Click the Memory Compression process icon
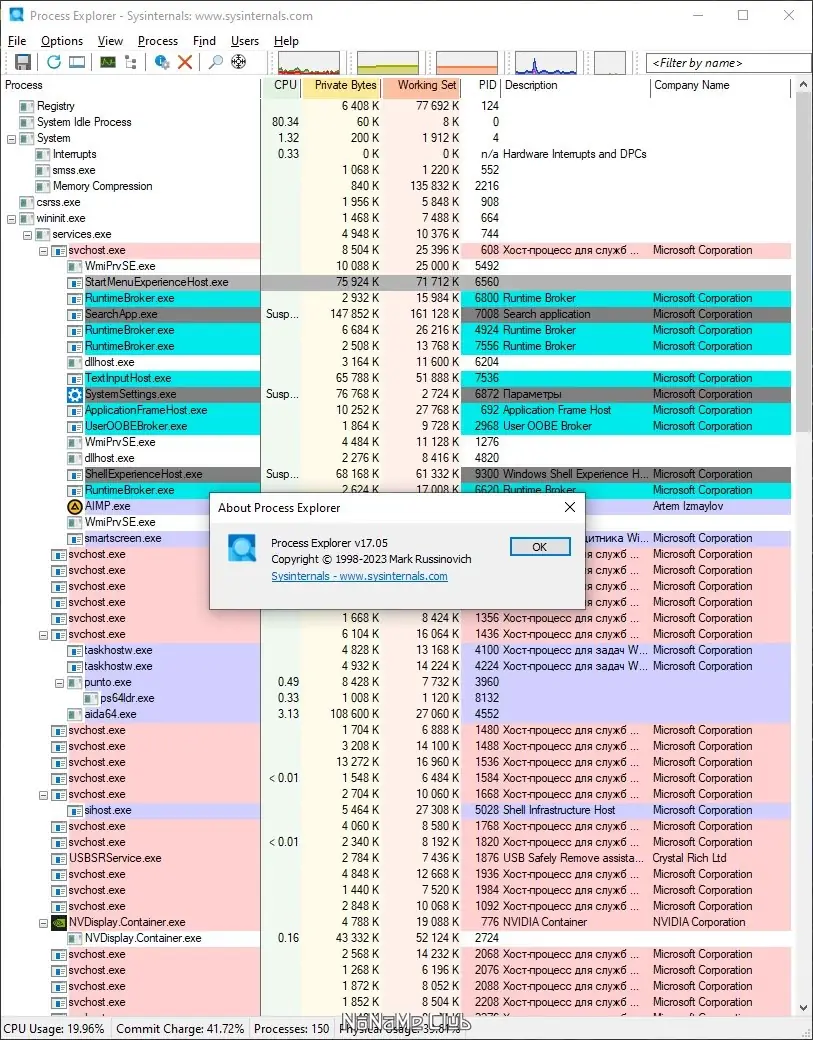 [x=42, y=186]
